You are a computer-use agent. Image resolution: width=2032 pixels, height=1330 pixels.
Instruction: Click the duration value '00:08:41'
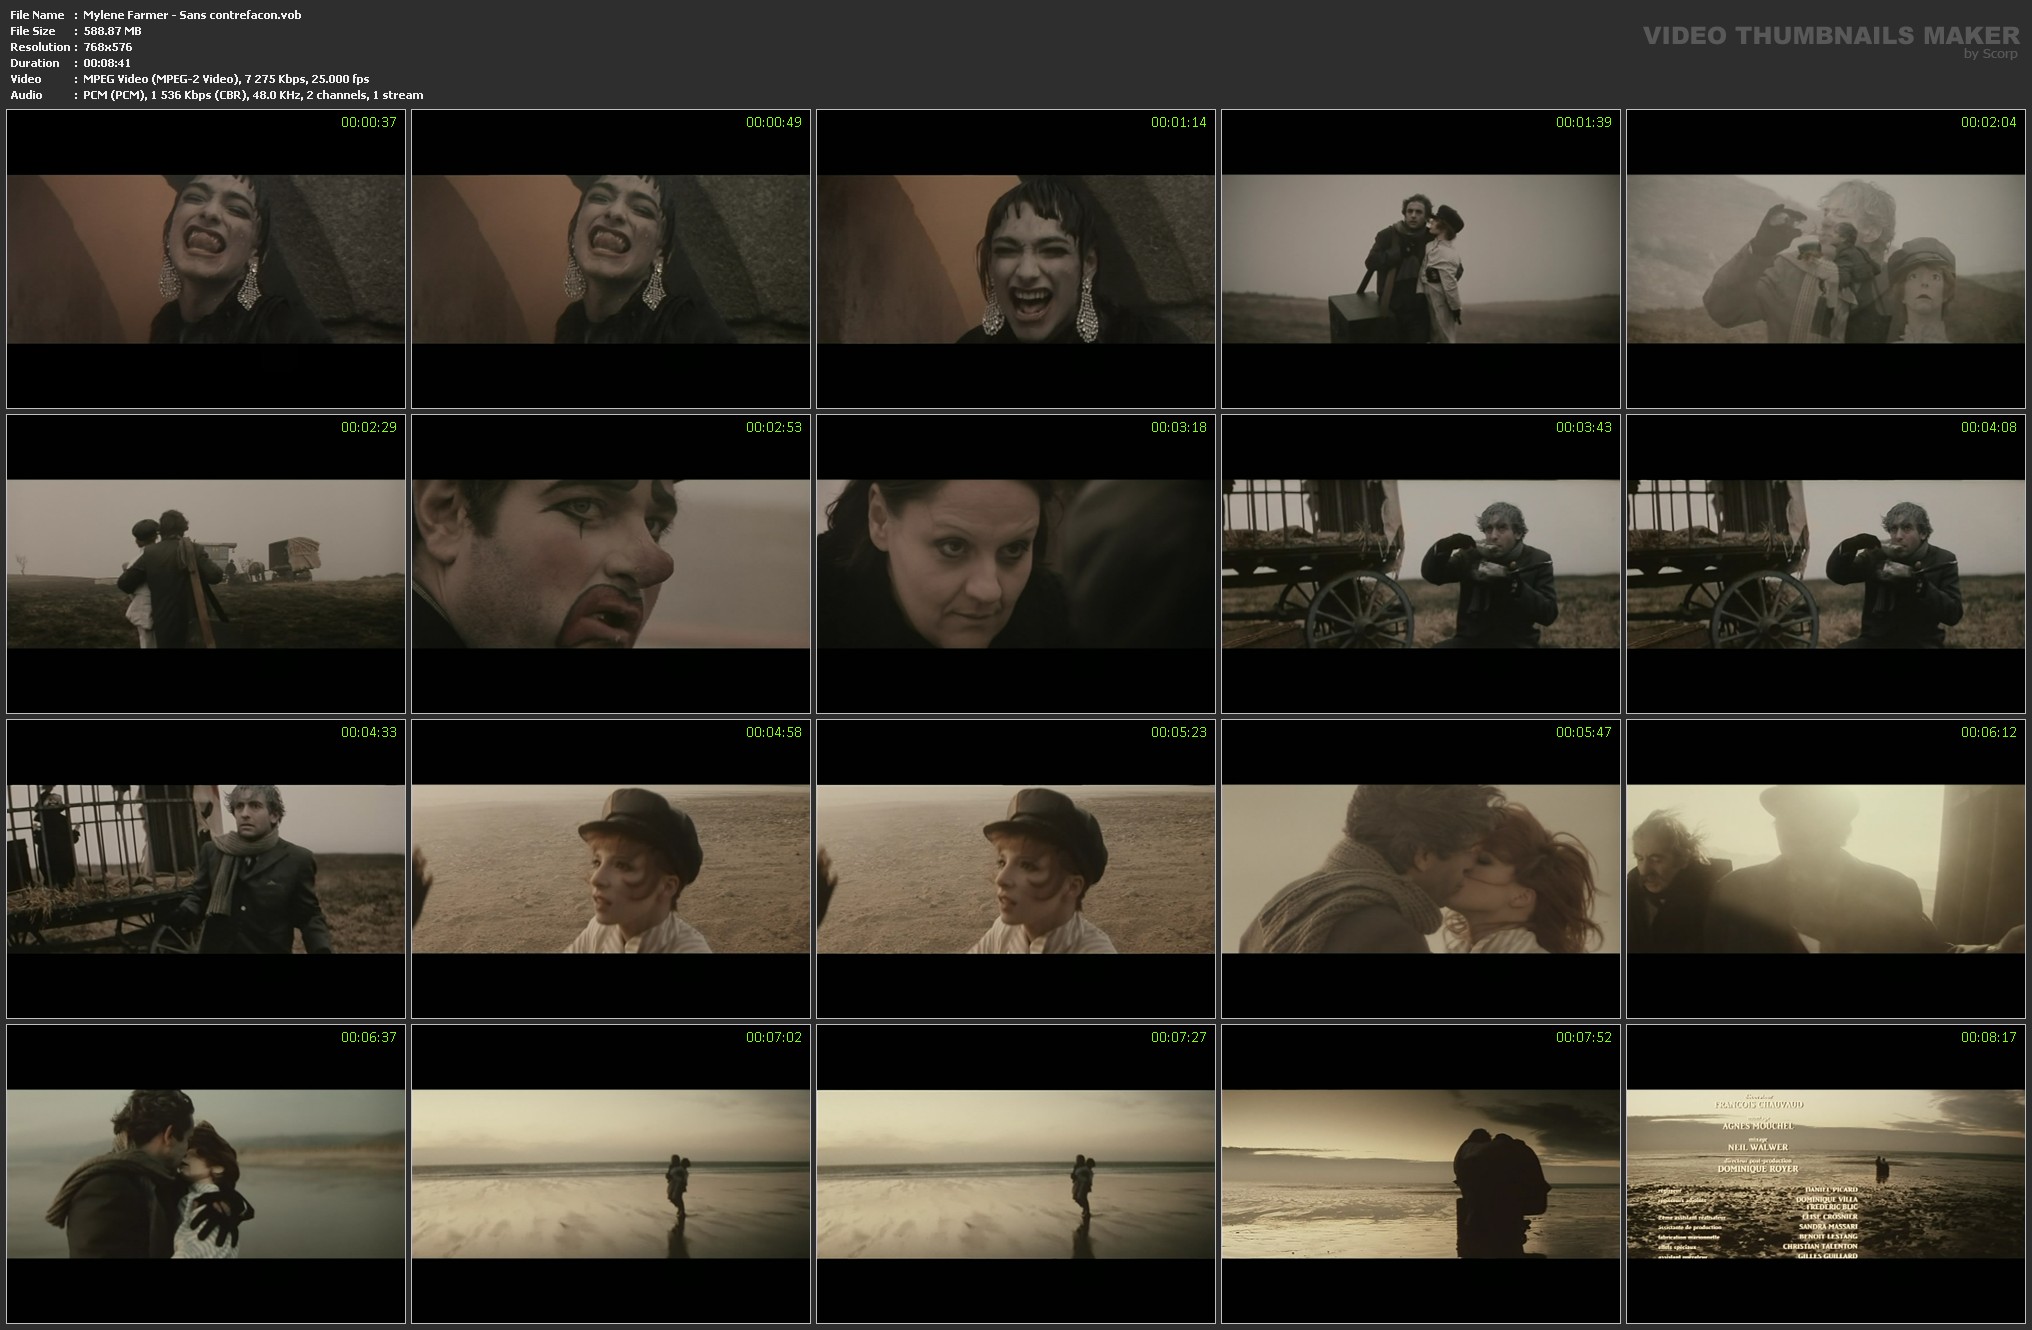[x=107, y=63]
